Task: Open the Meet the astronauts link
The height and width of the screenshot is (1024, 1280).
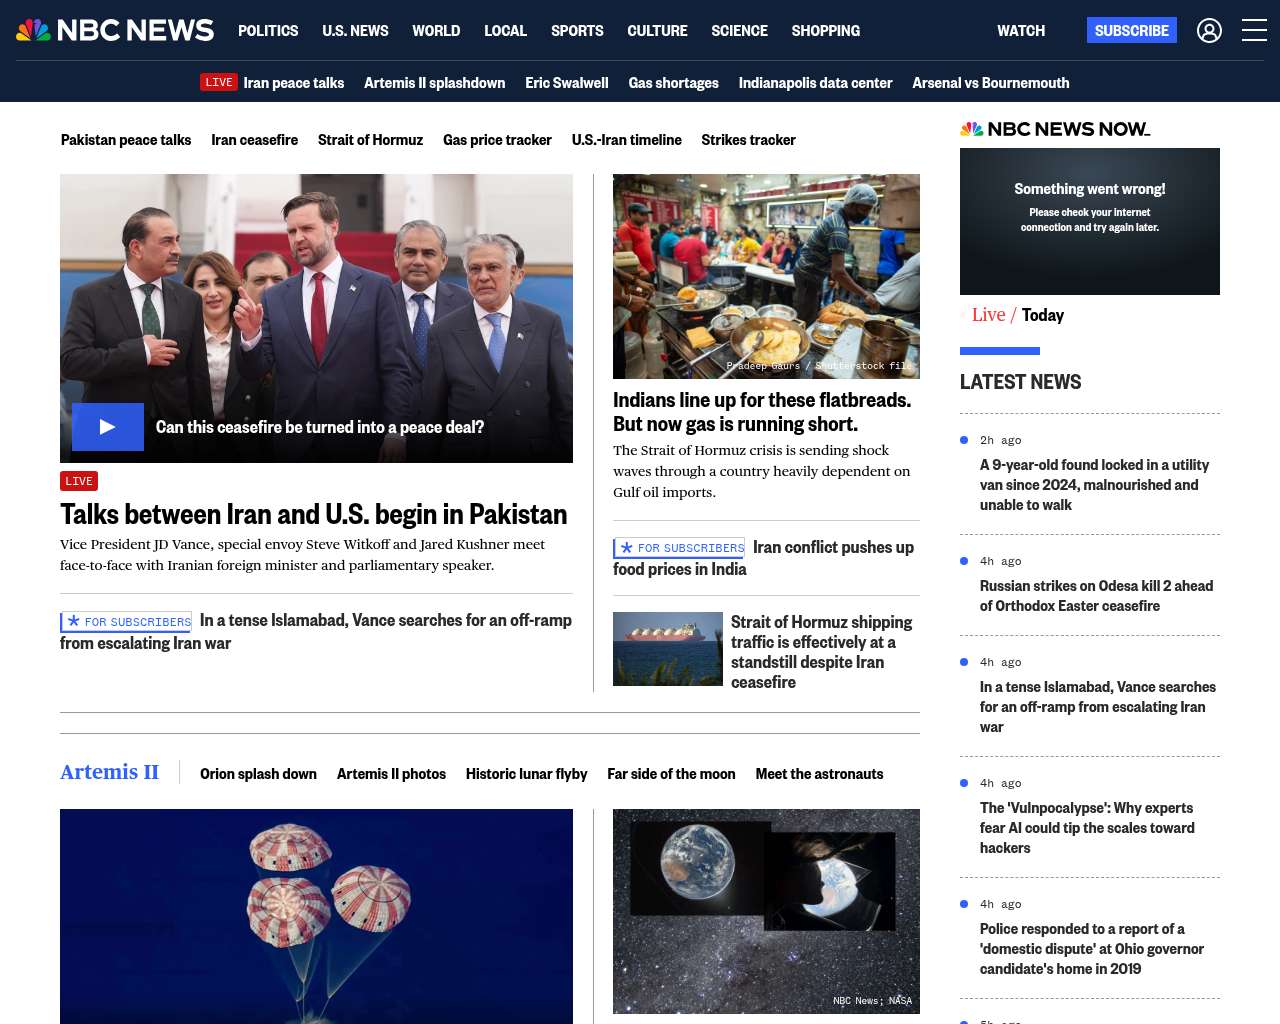Action: click(x=819, y=774)
